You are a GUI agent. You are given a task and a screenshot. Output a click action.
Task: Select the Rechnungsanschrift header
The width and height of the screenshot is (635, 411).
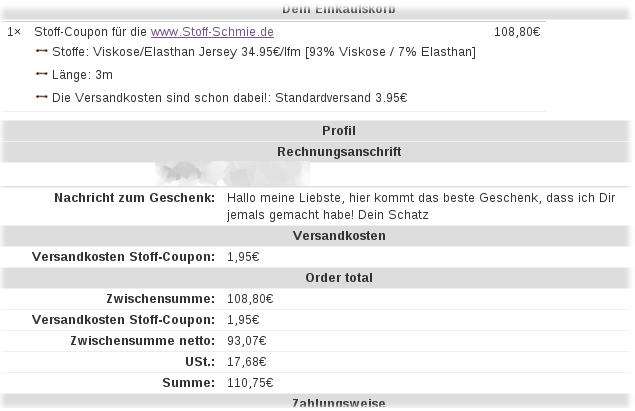(339, 152)
